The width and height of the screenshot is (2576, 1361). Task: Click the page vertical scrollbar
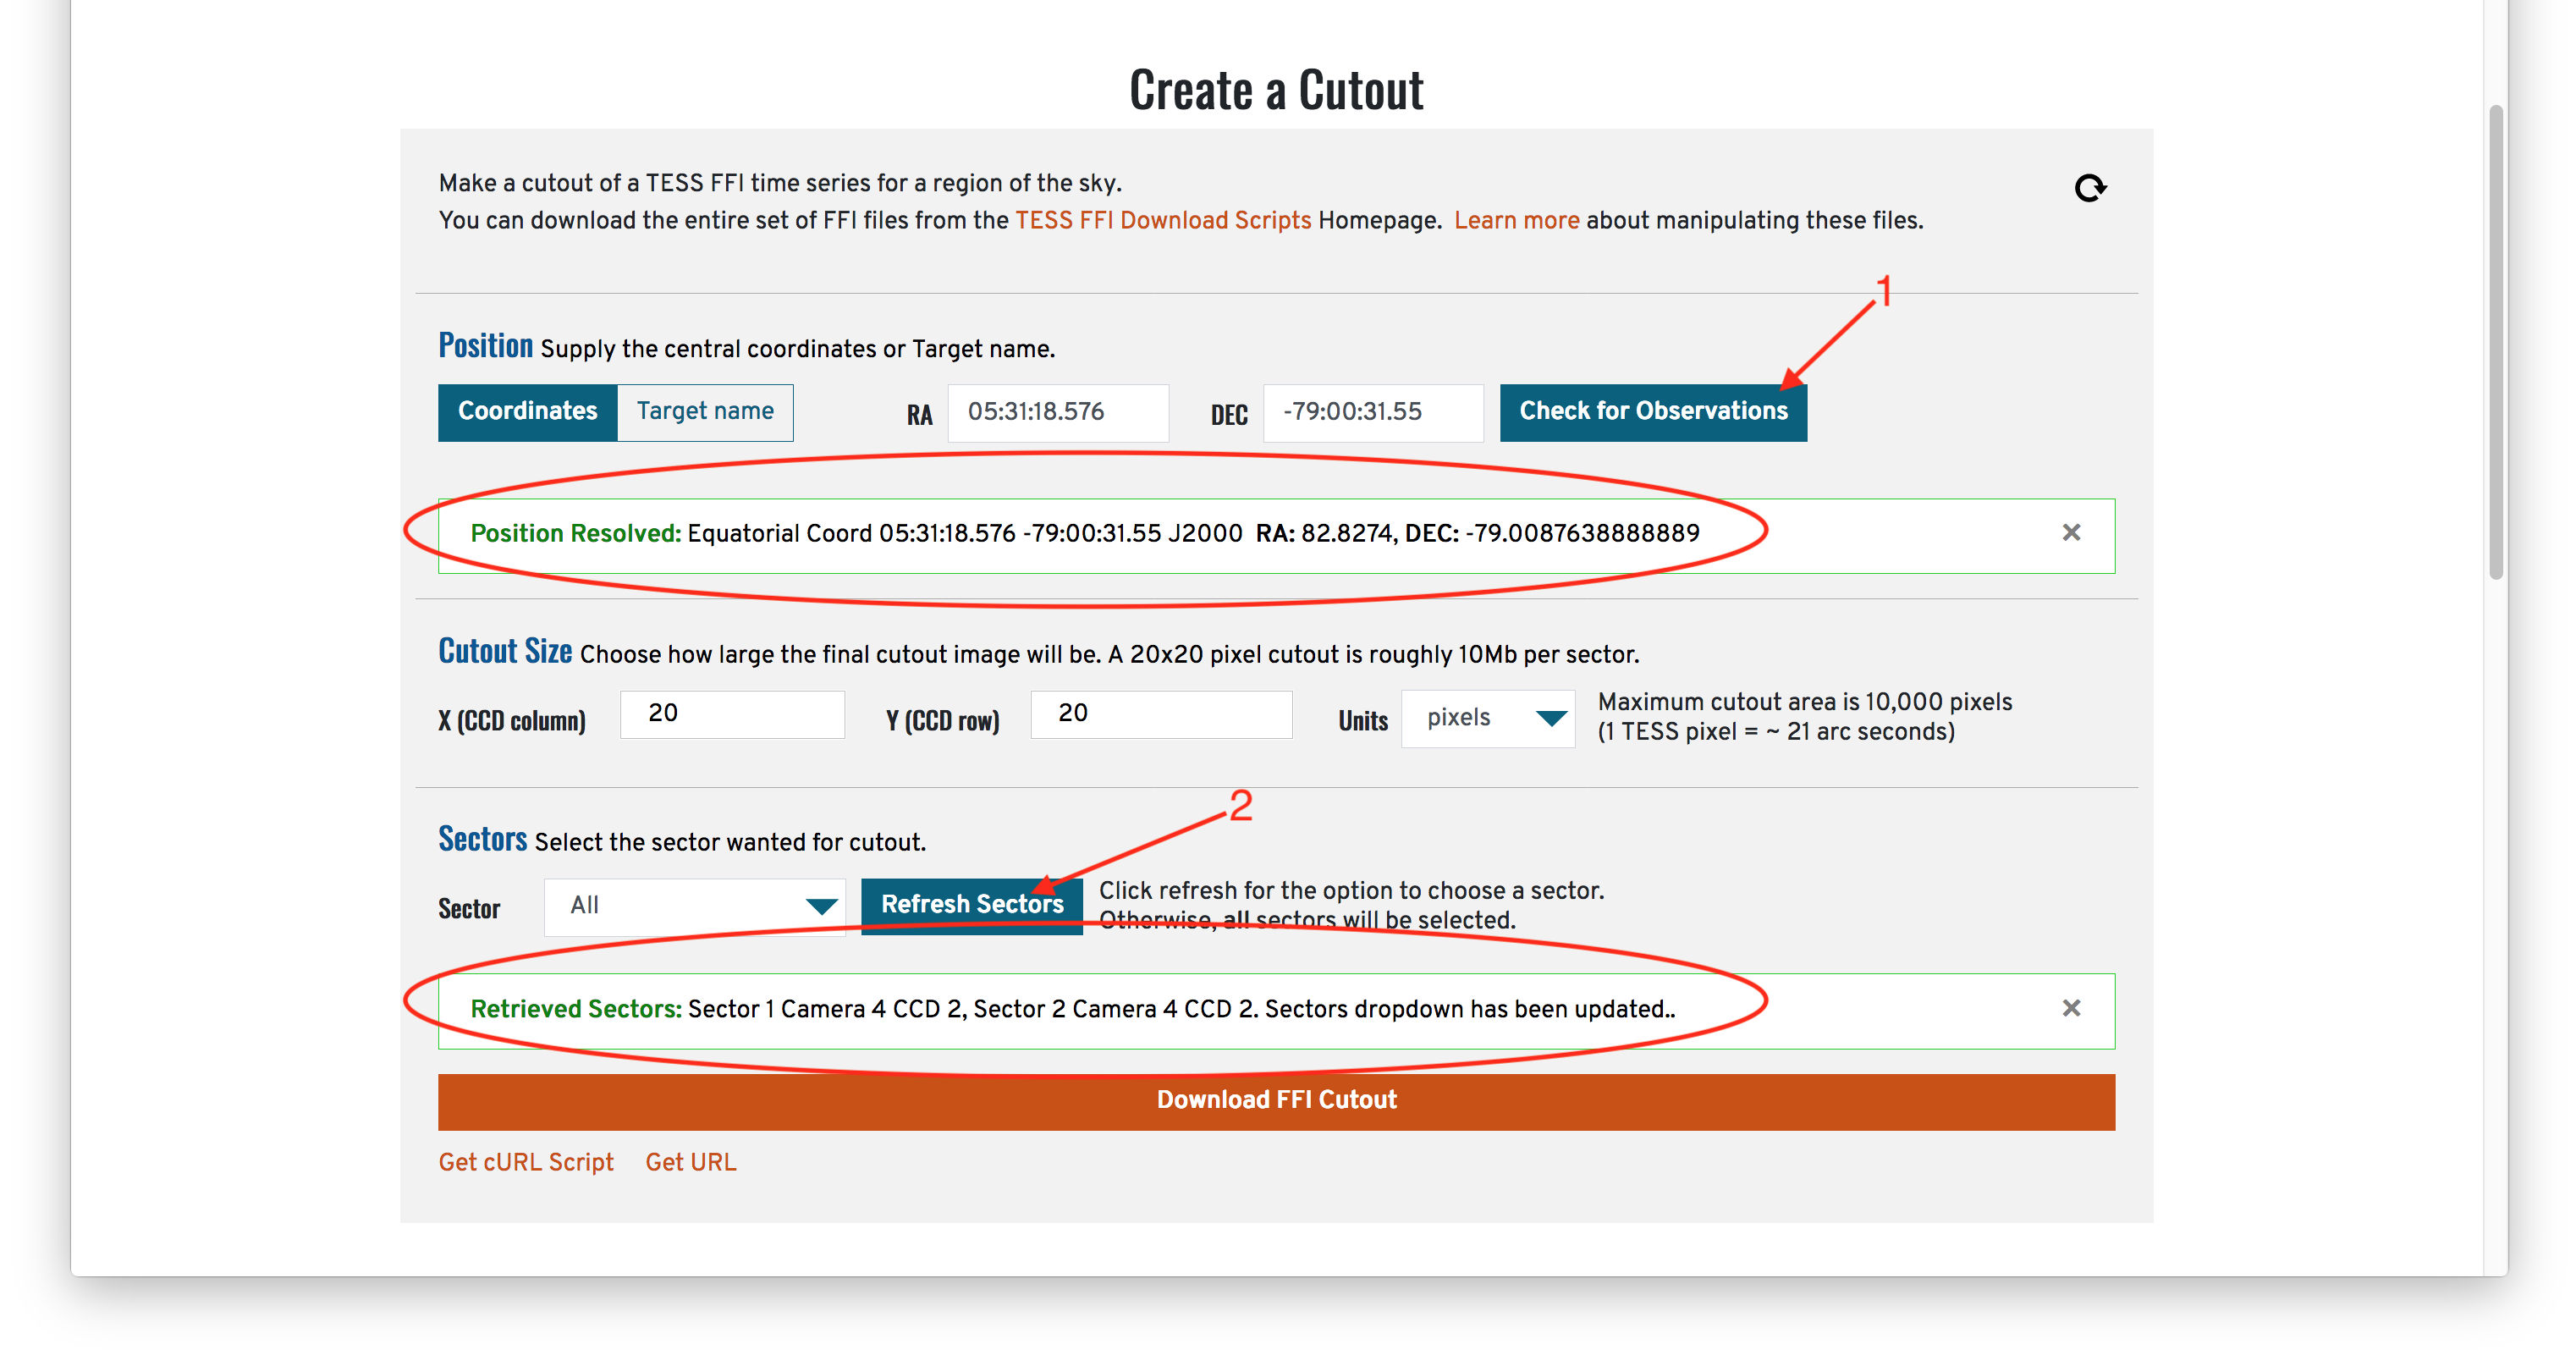point(2496,342)
